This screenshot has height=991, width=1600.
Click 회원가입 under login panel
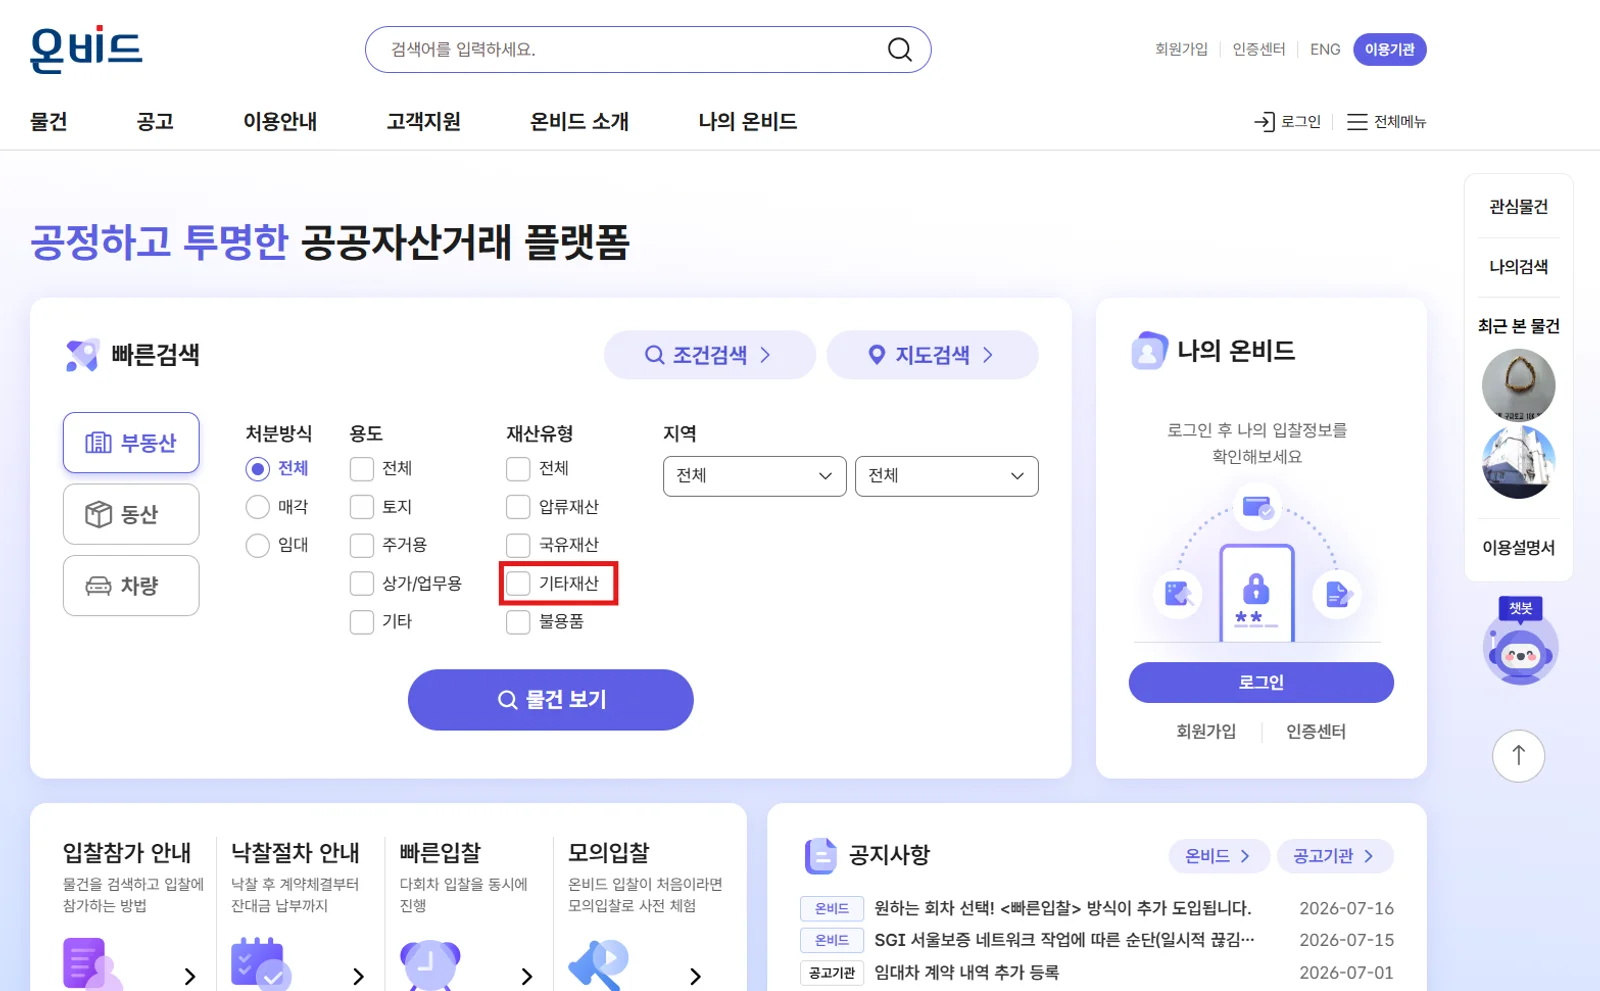click(x=1206, y=731)
